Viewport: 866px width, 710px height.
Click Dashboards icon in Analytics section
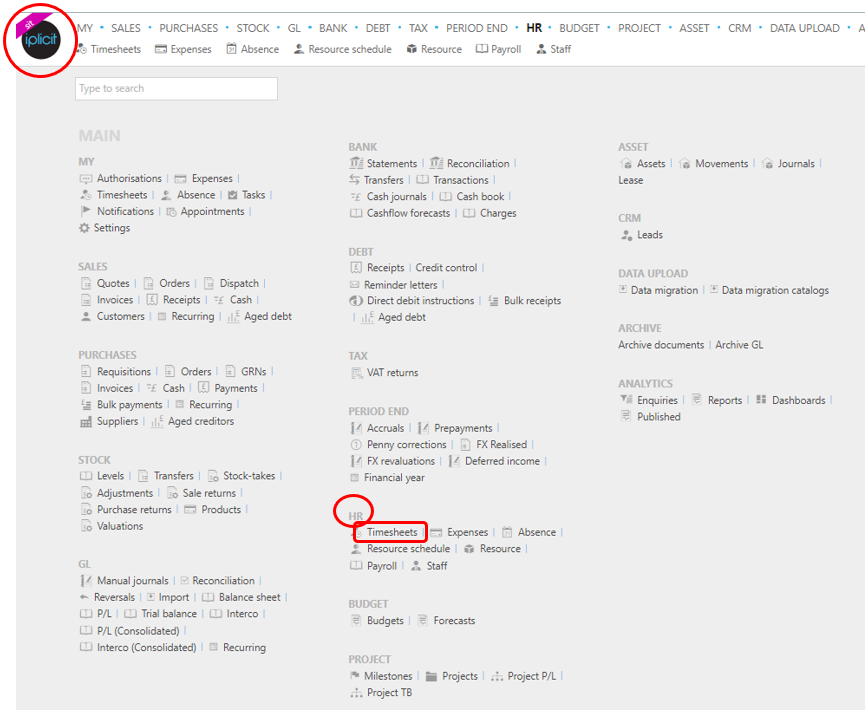[x=761, y=400]
